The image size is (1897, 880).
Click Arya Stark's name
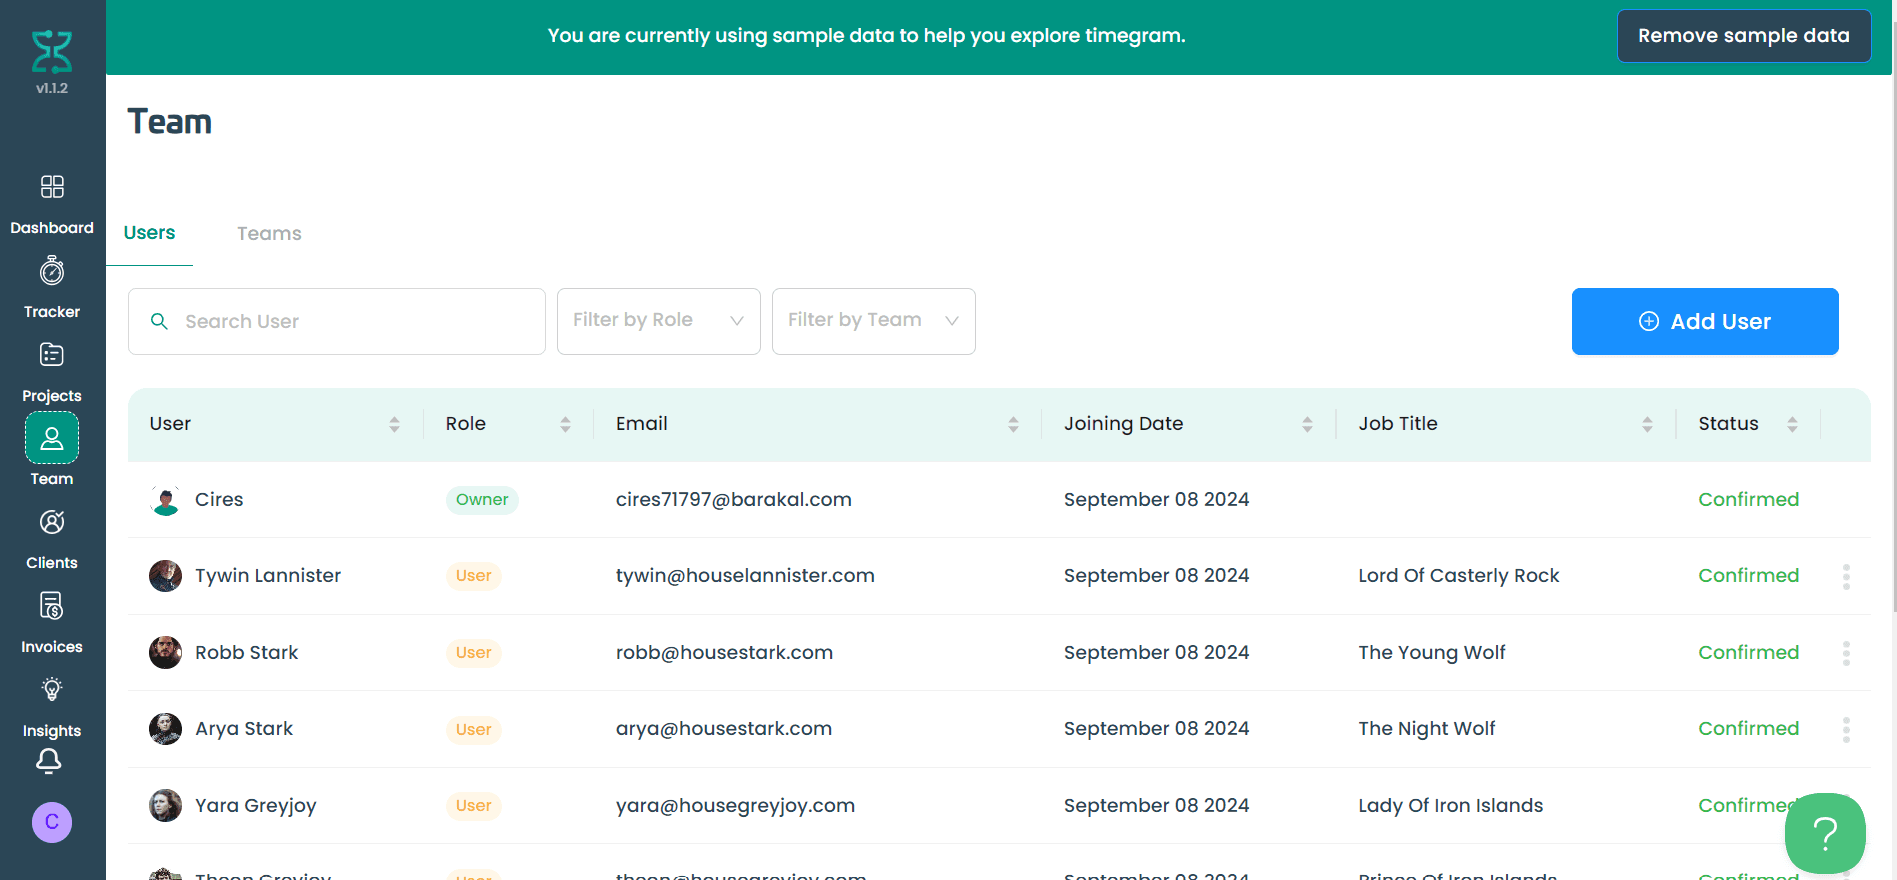click(x=244, y=729)
